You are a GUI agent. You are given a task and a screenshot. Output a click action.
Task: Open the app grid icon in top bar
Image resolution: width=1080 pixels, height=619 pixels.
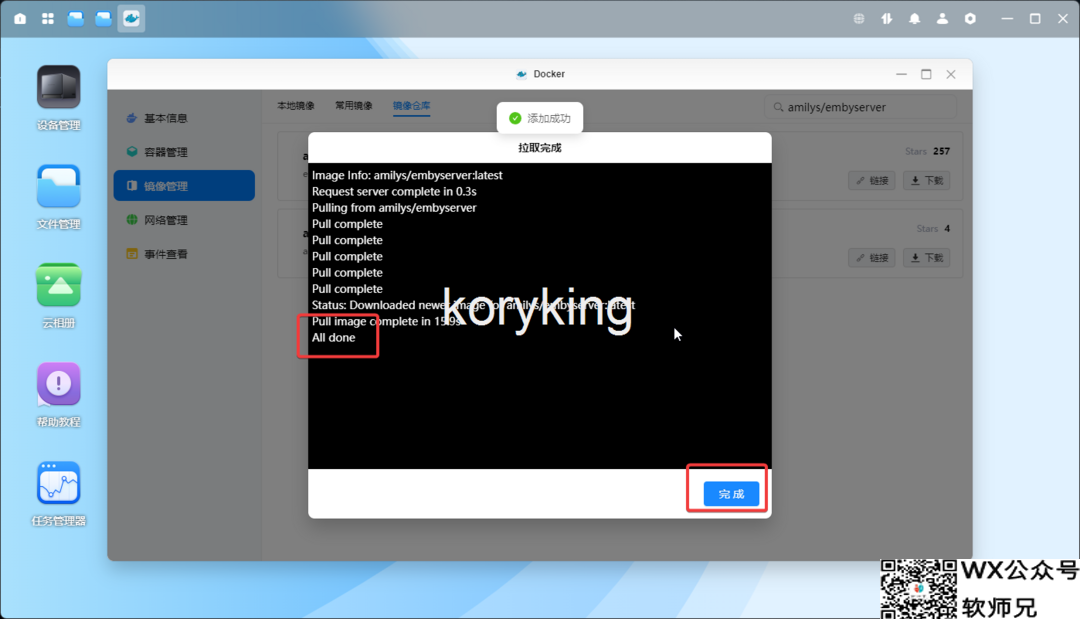[48, 19]
